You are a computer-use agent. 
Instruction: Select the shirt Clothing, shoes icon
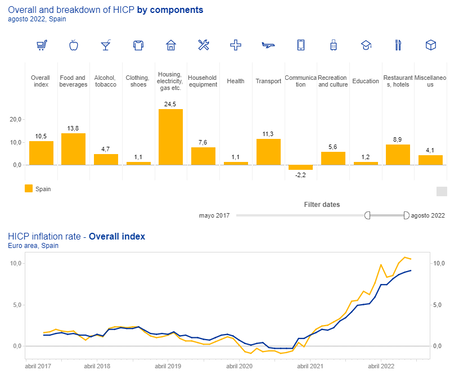138,45
